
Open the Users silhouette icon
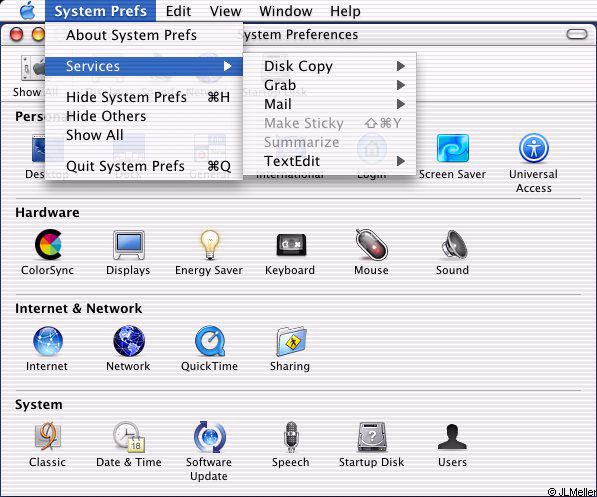[x=452, y=436]
